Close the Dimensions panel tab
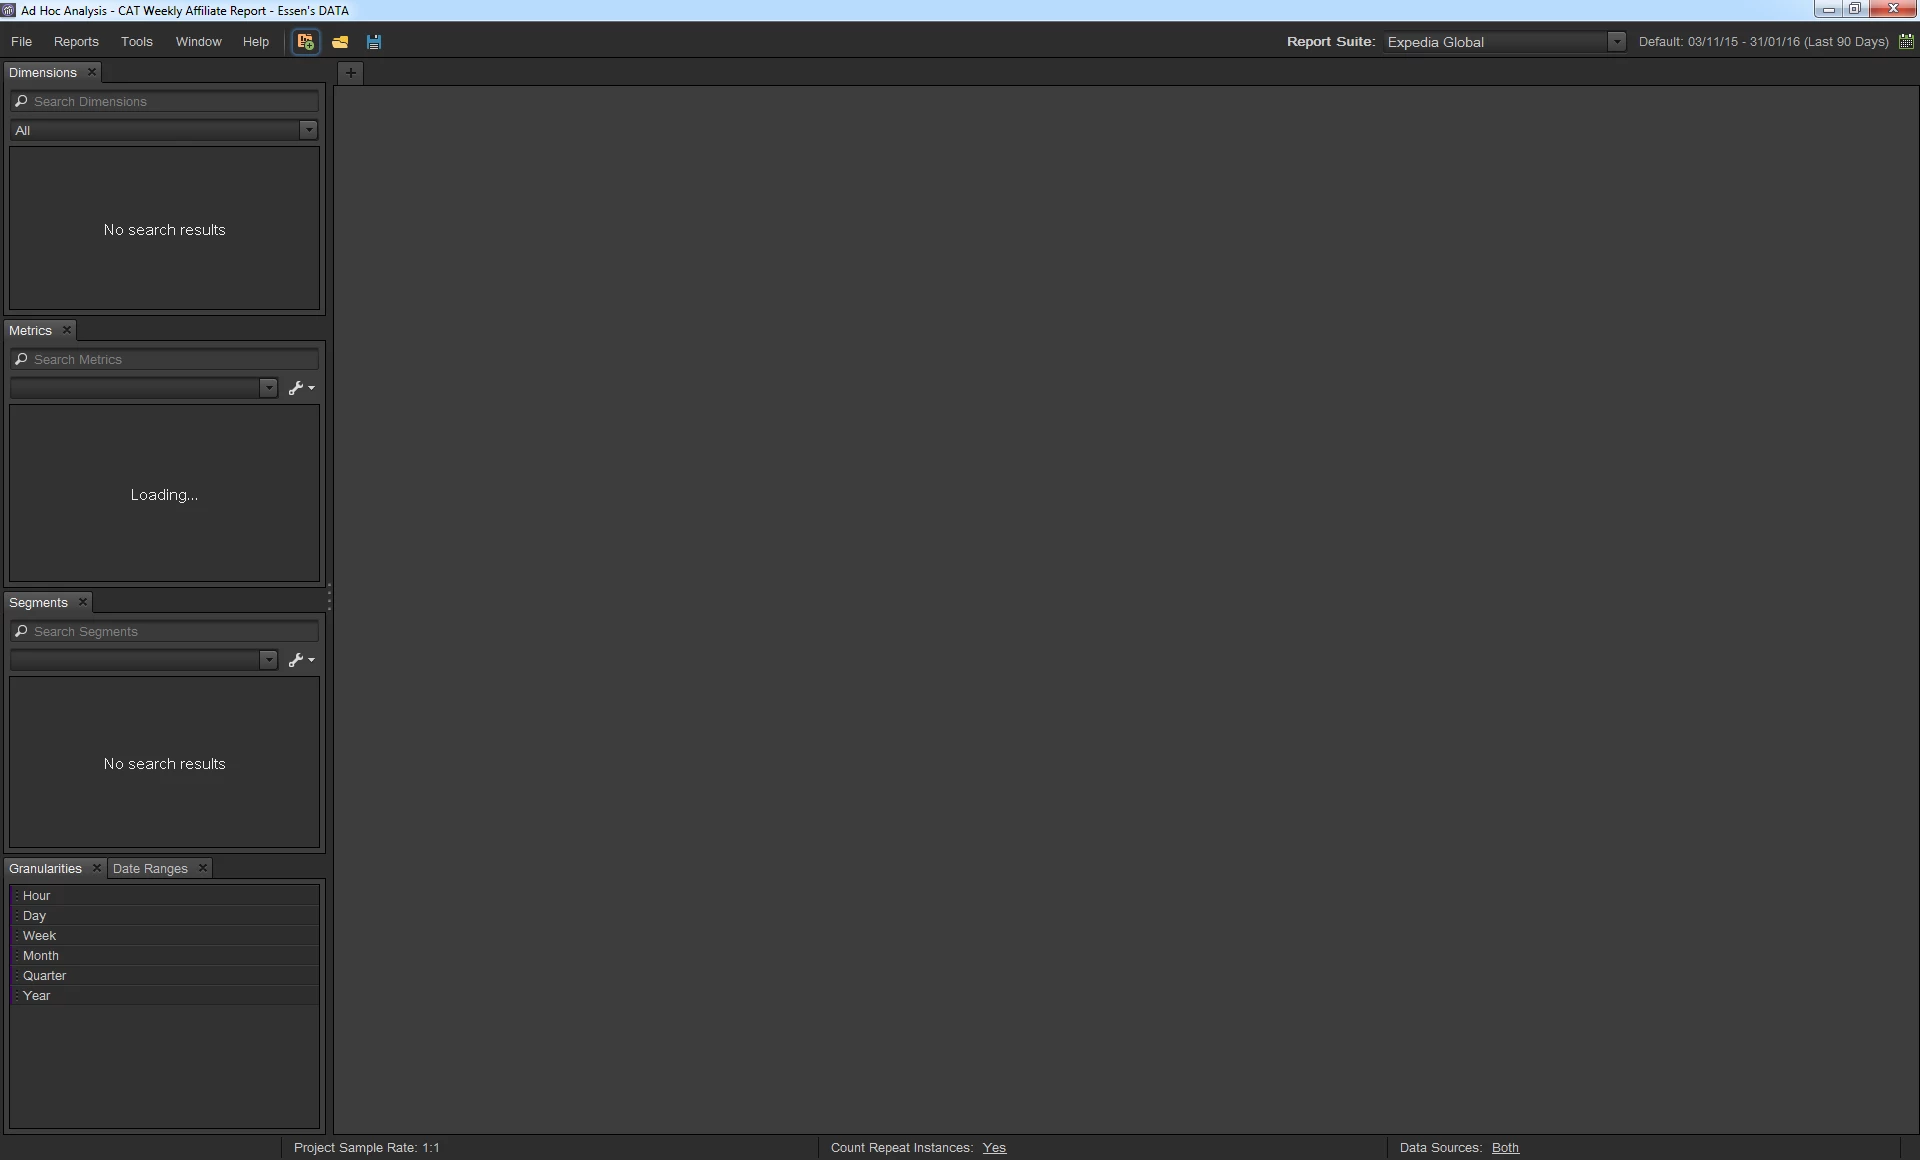The image size is (1920, 1160). coord(92,72)
